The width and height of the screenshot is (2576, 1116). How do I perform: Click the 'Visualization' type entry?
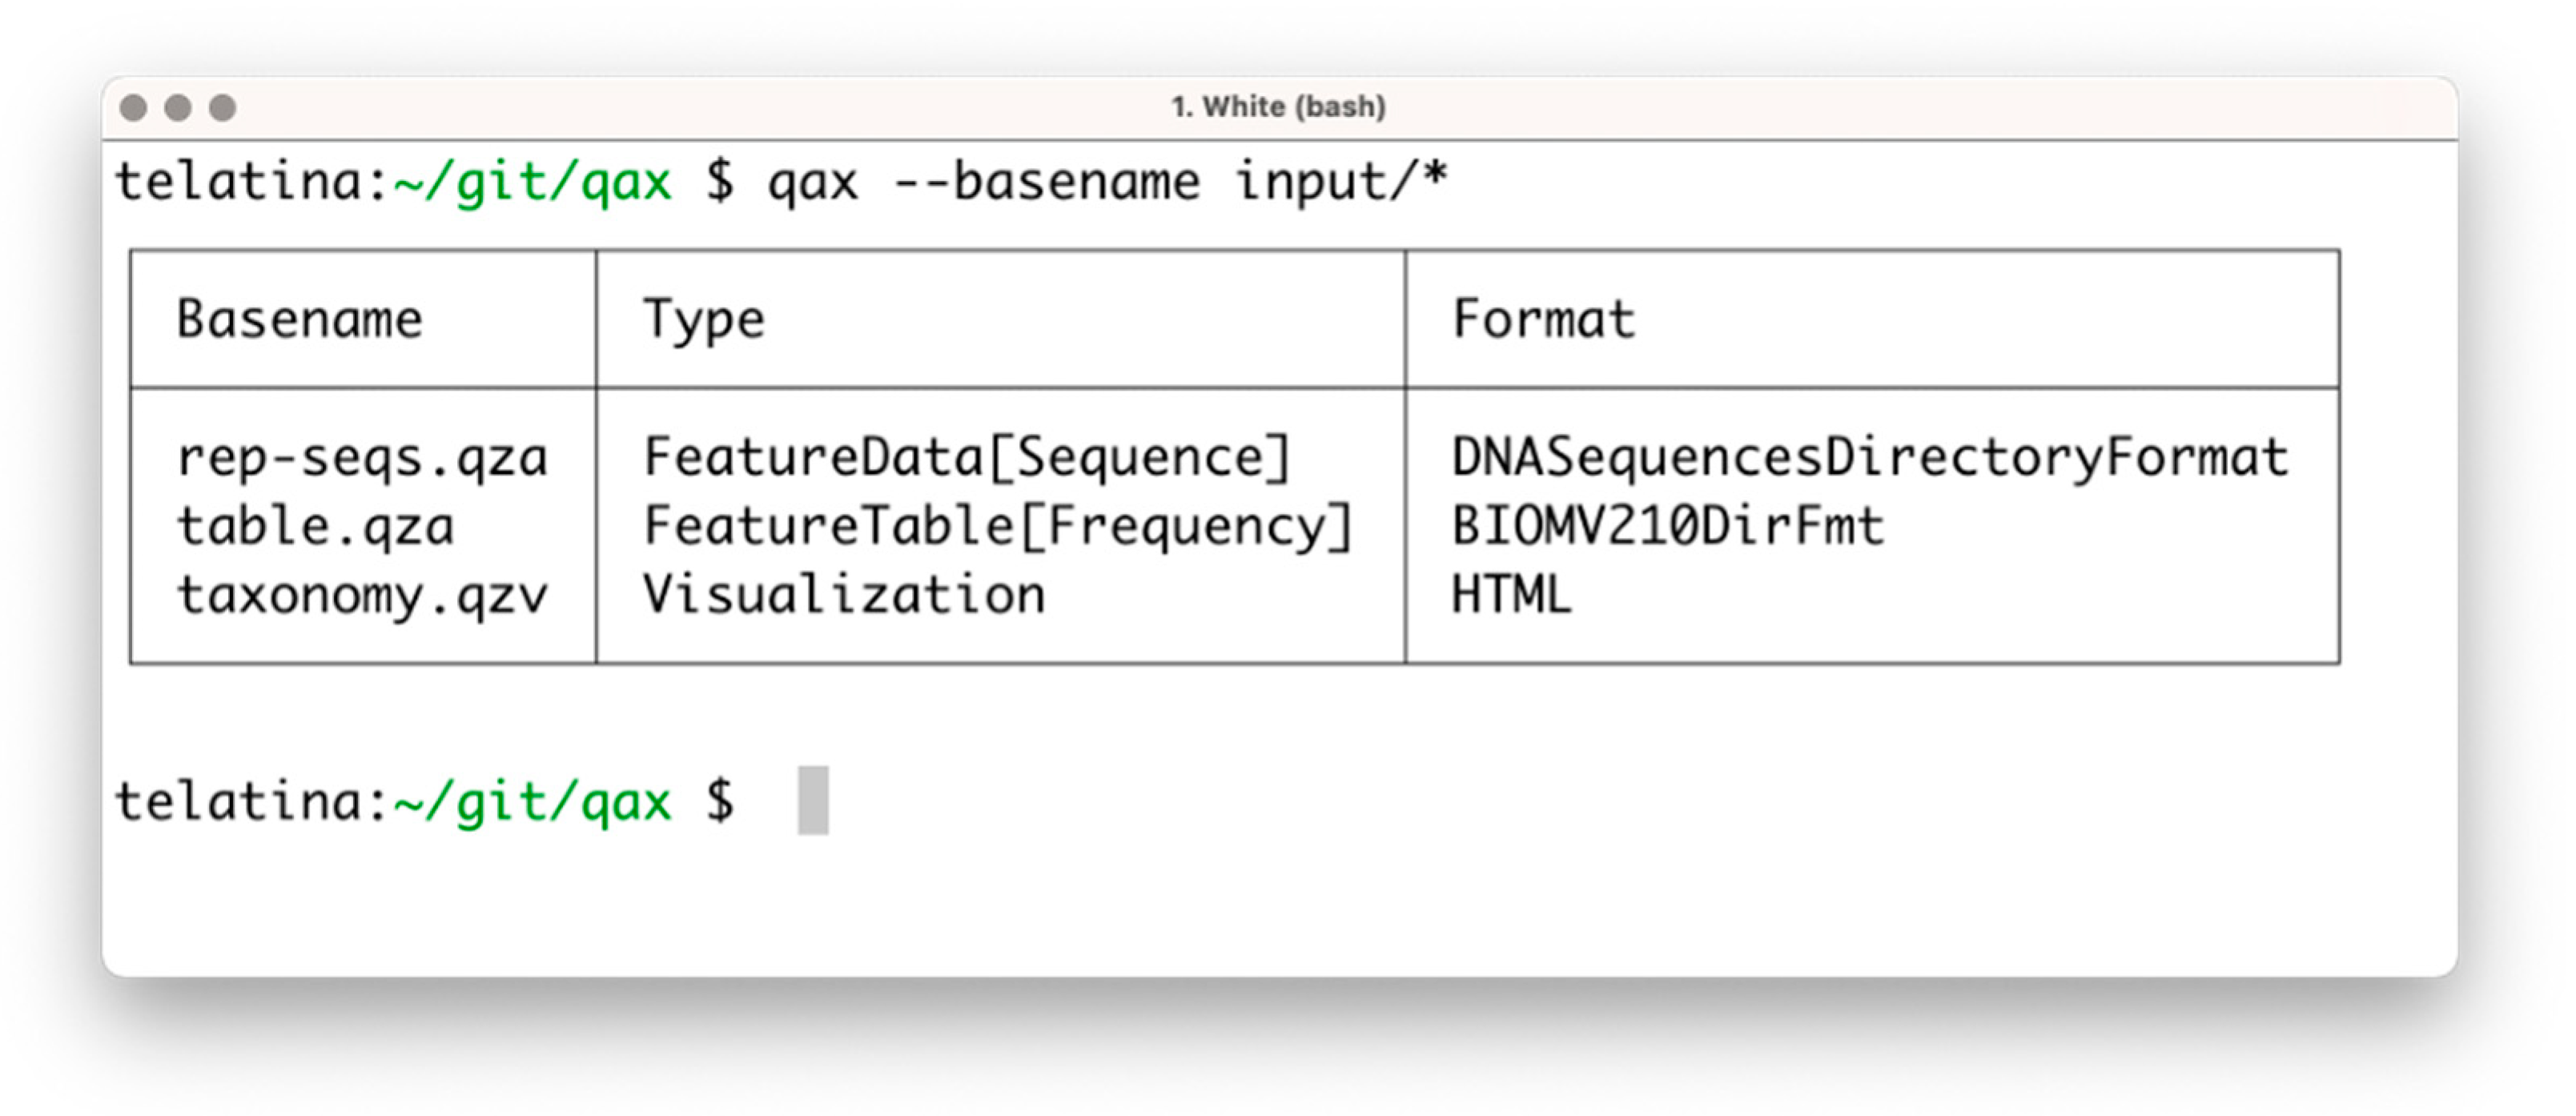click(844, 595)
